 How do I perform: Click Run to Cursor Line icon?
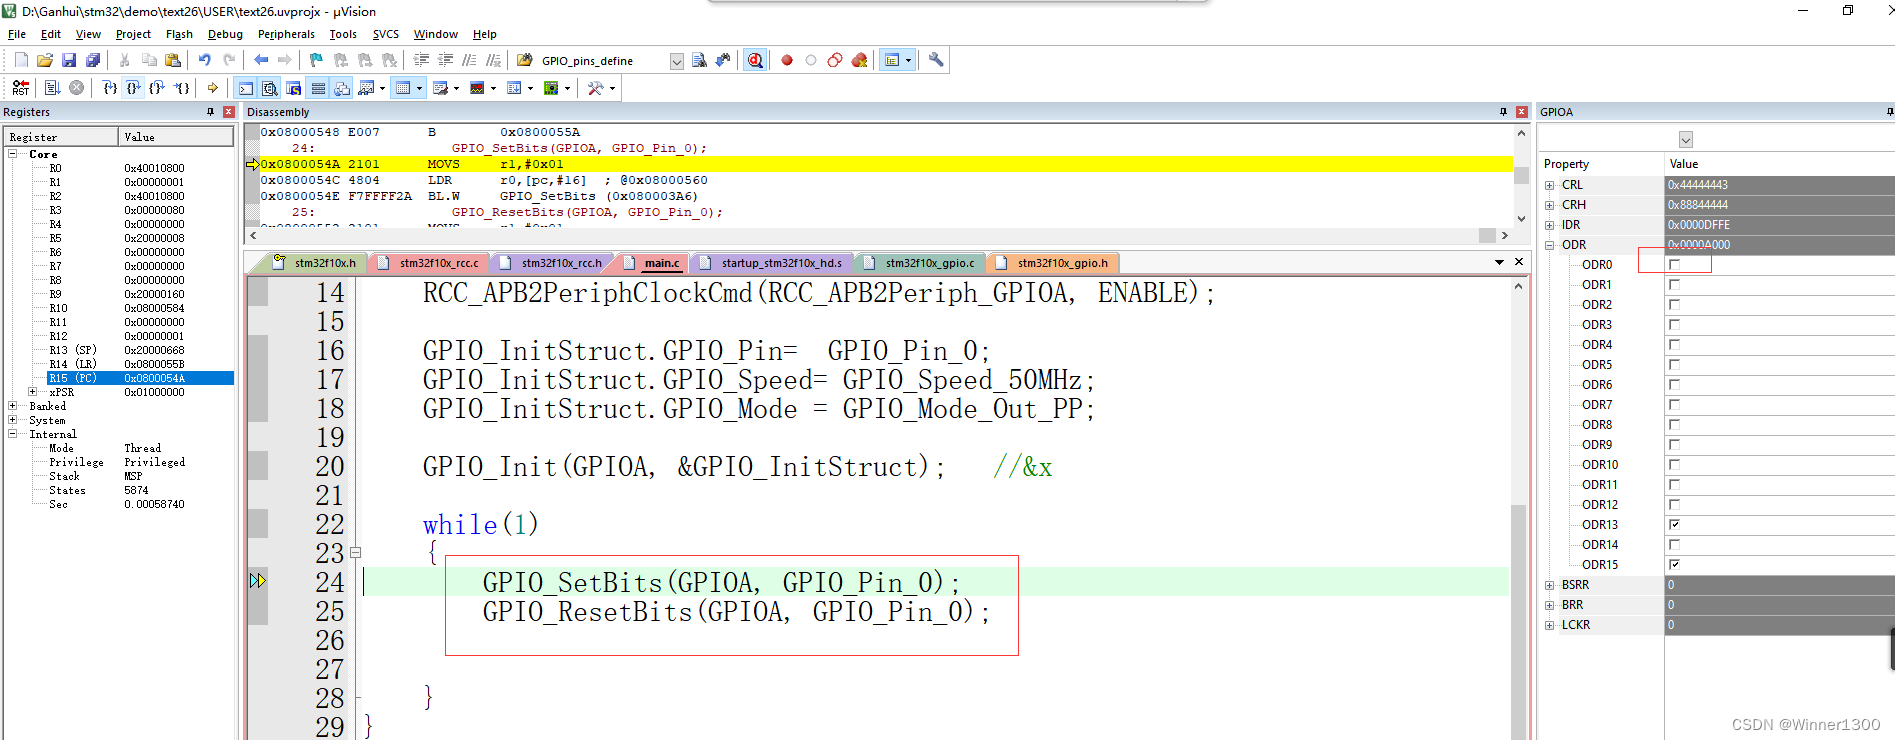pos(181,88)
